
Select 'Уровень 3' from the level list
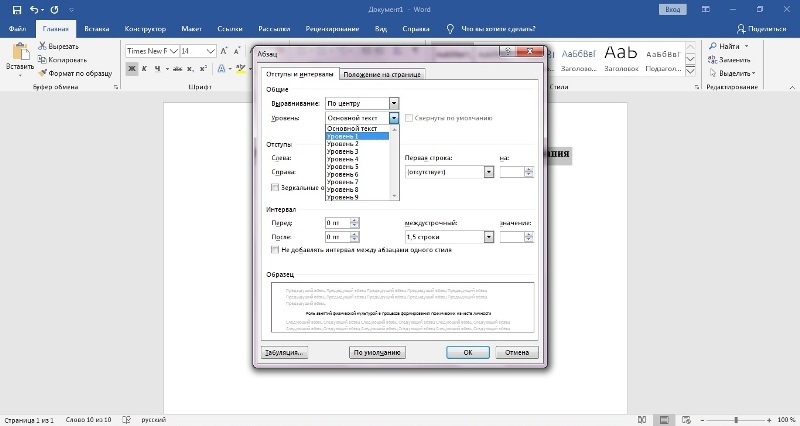(342, 151)
